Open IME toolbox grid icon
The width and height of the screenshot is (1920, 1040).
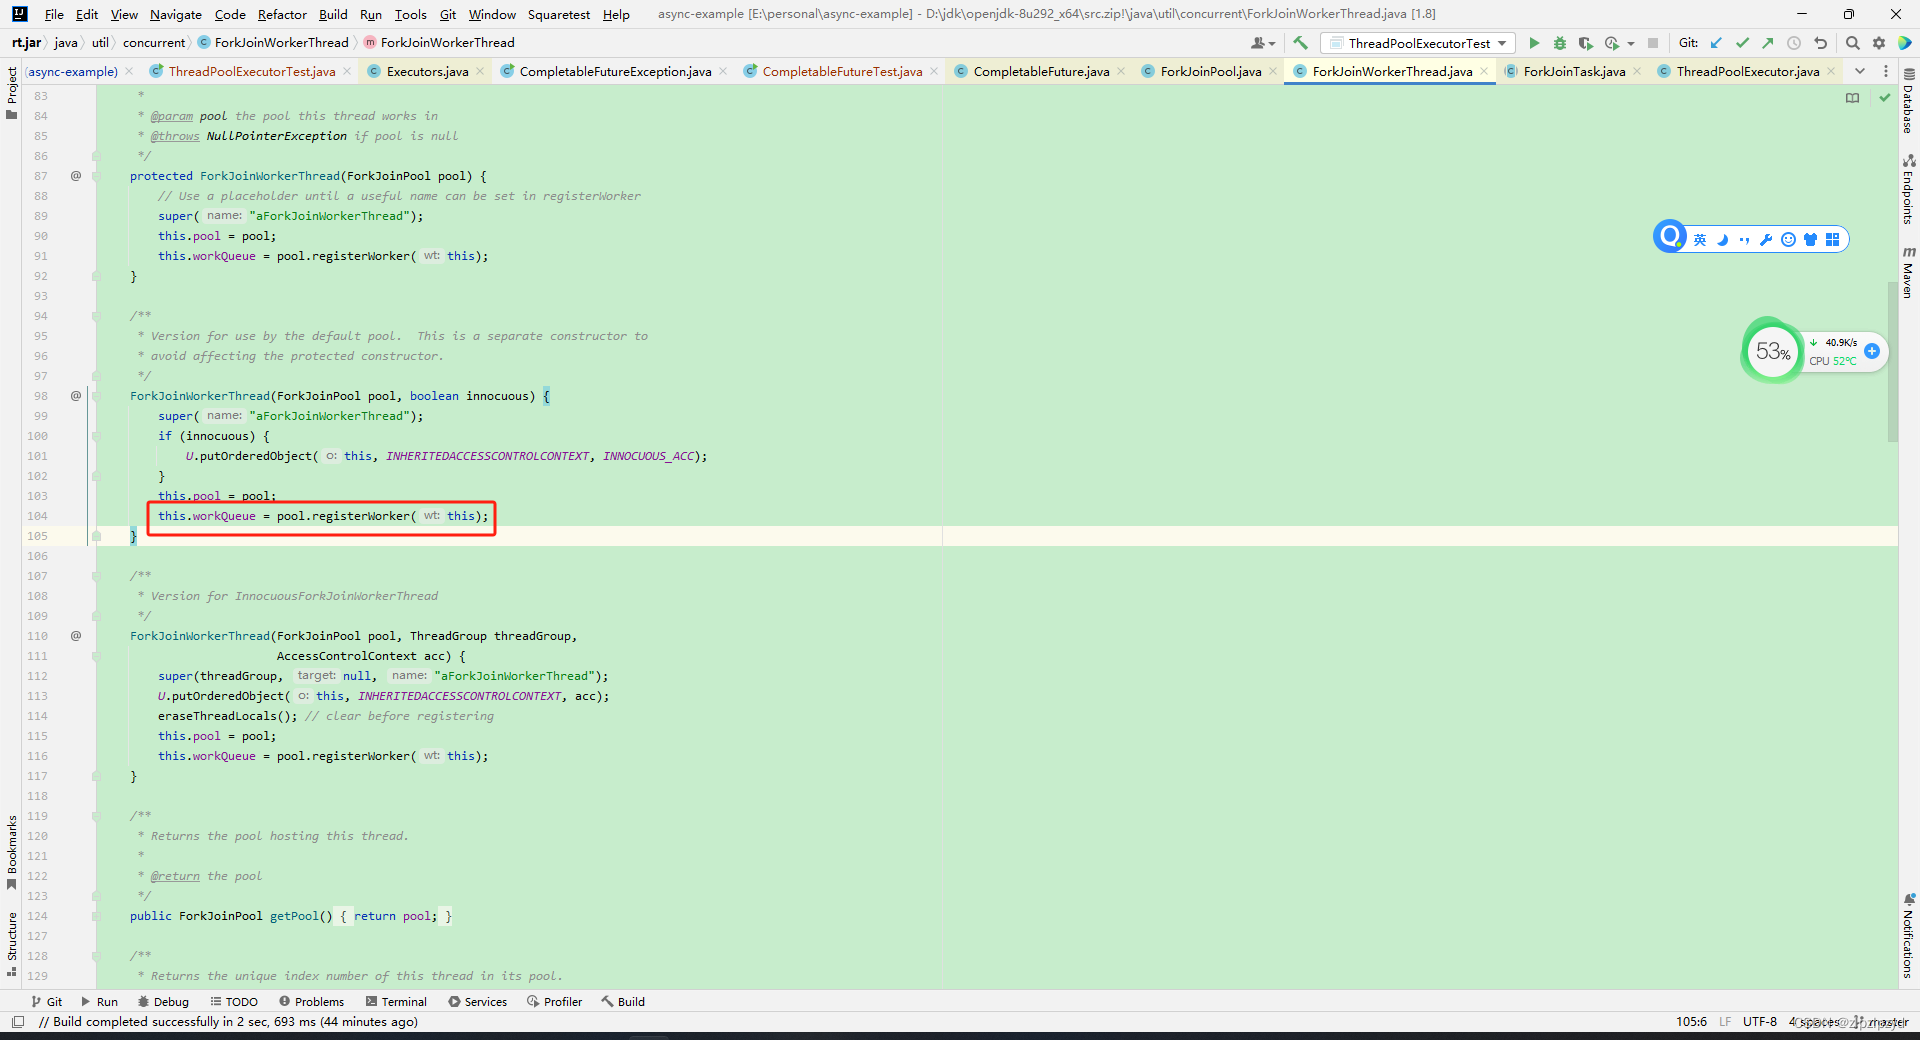(x=1832, y=240)
